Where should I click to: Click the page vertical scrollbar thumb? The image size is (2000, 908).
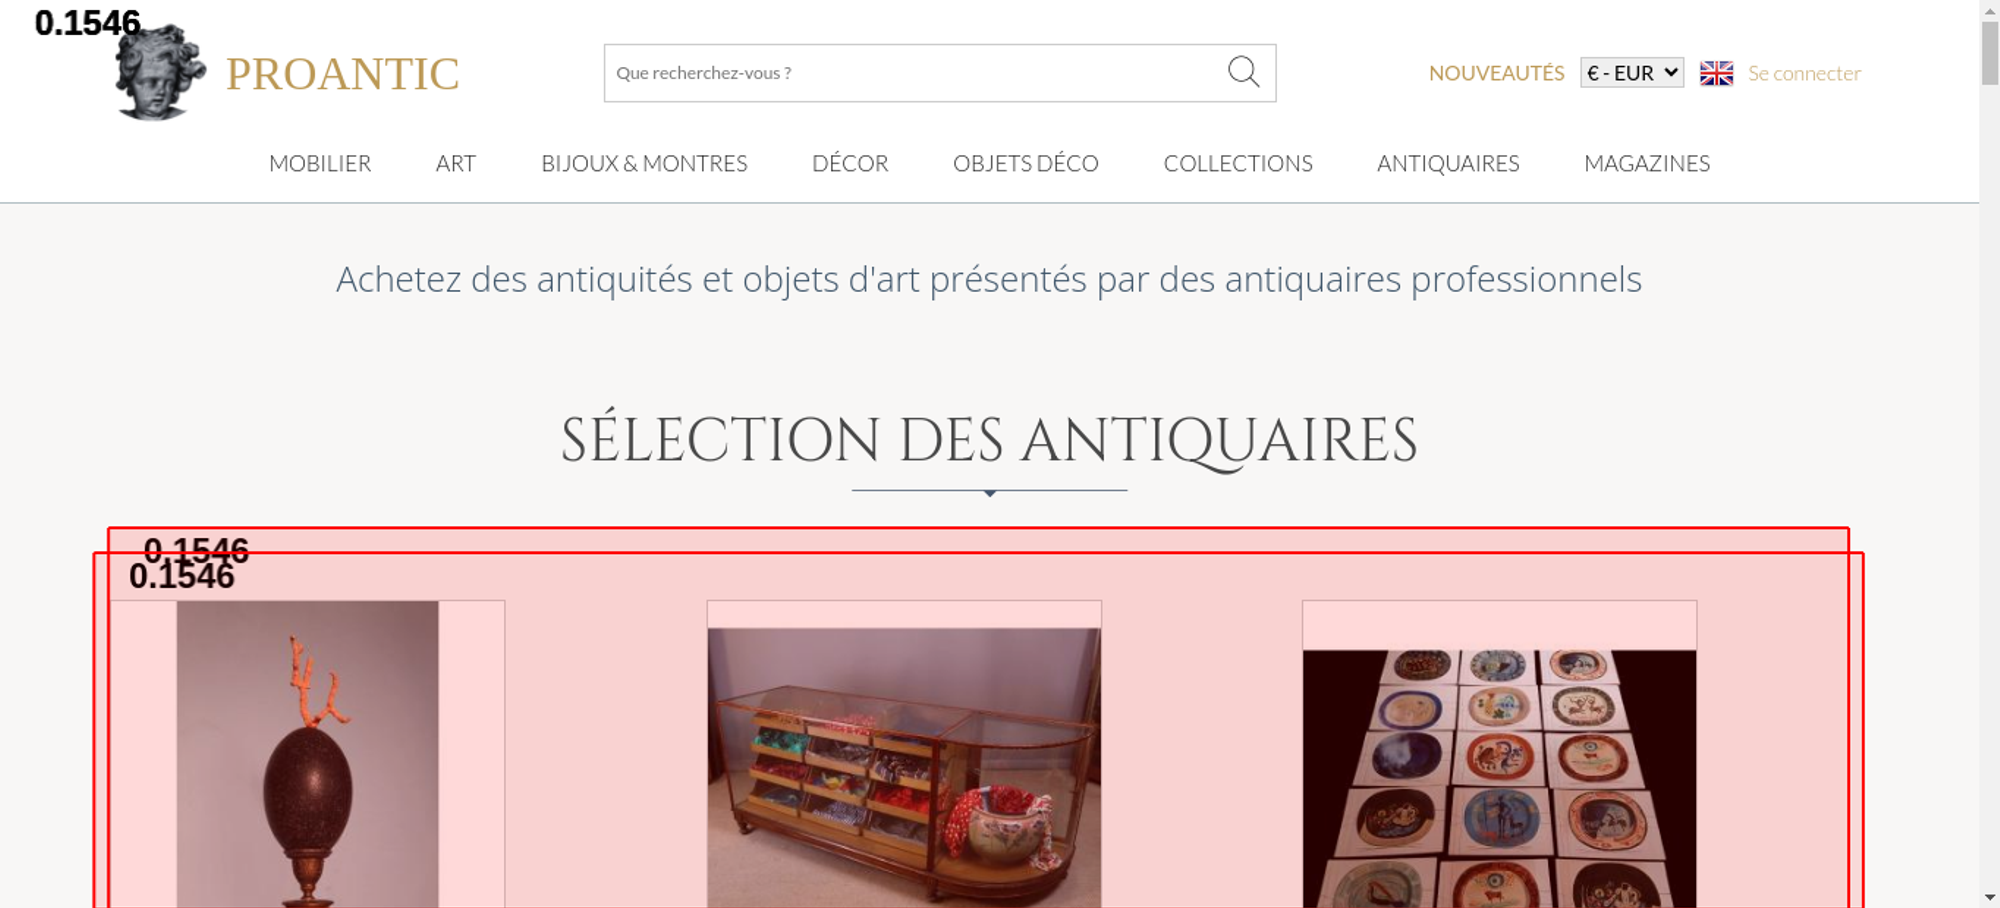1990,53
